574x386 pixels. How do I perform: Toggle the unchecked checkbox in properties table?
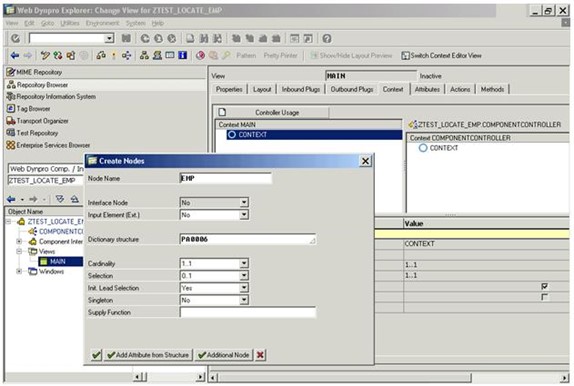pyautogui.click(x=545, y=297)
